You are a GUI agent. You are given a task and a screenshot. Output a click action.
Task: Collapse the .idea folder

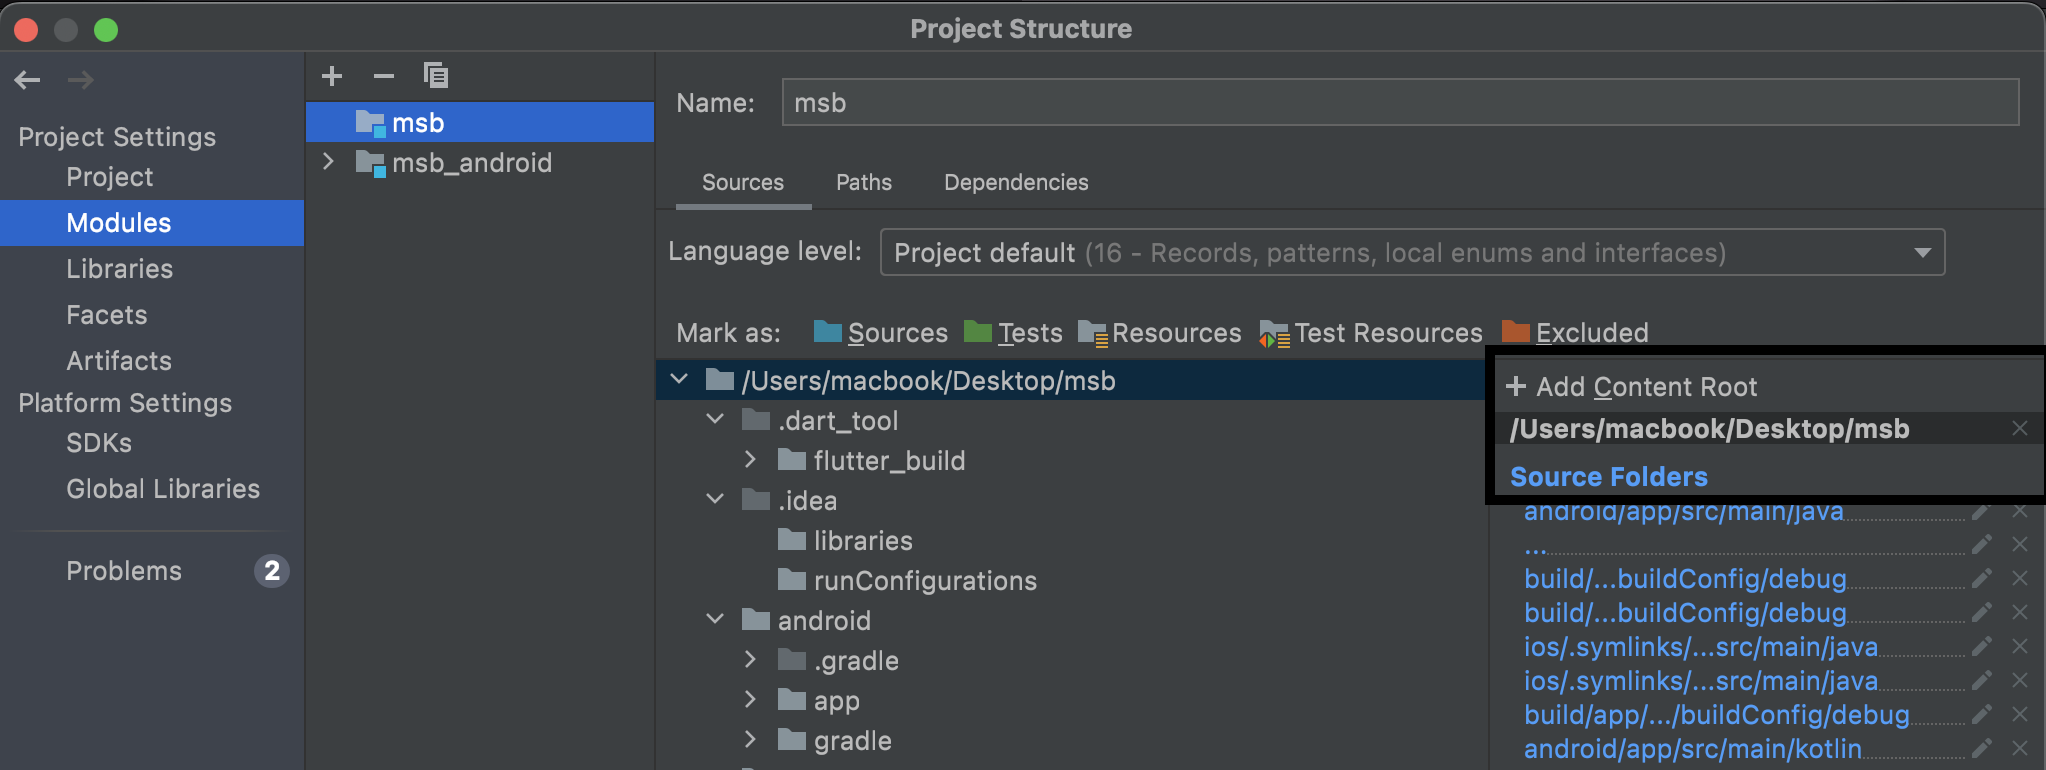coord(715,500)
